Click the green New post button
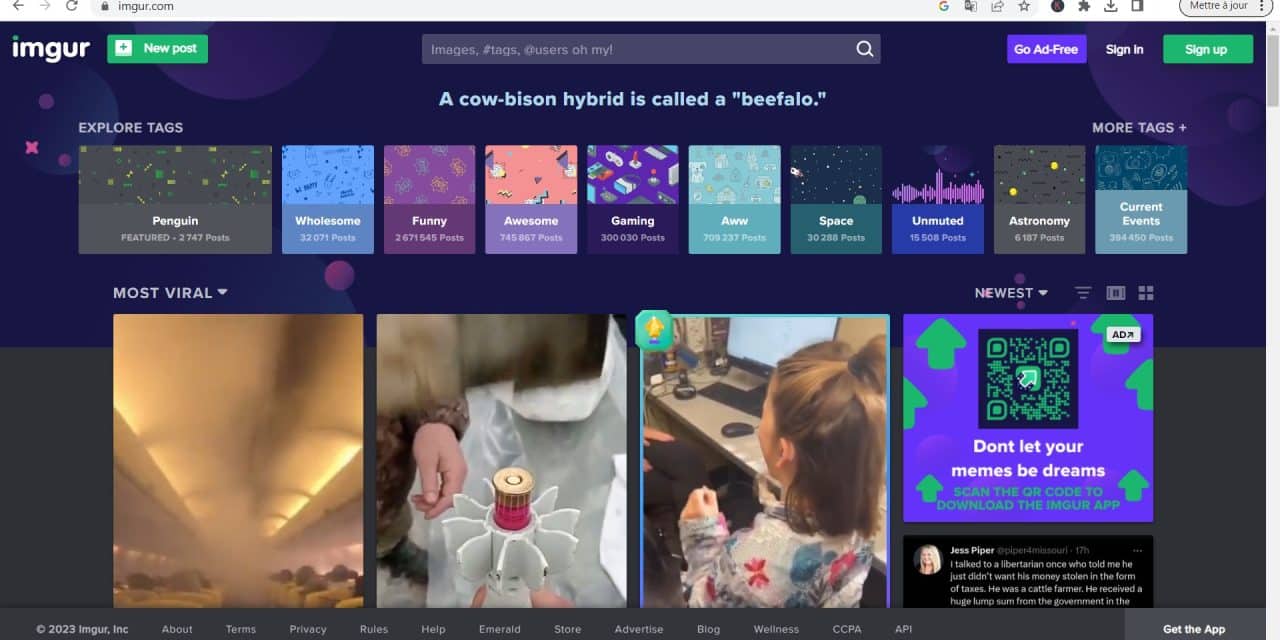 click(157, 49)
